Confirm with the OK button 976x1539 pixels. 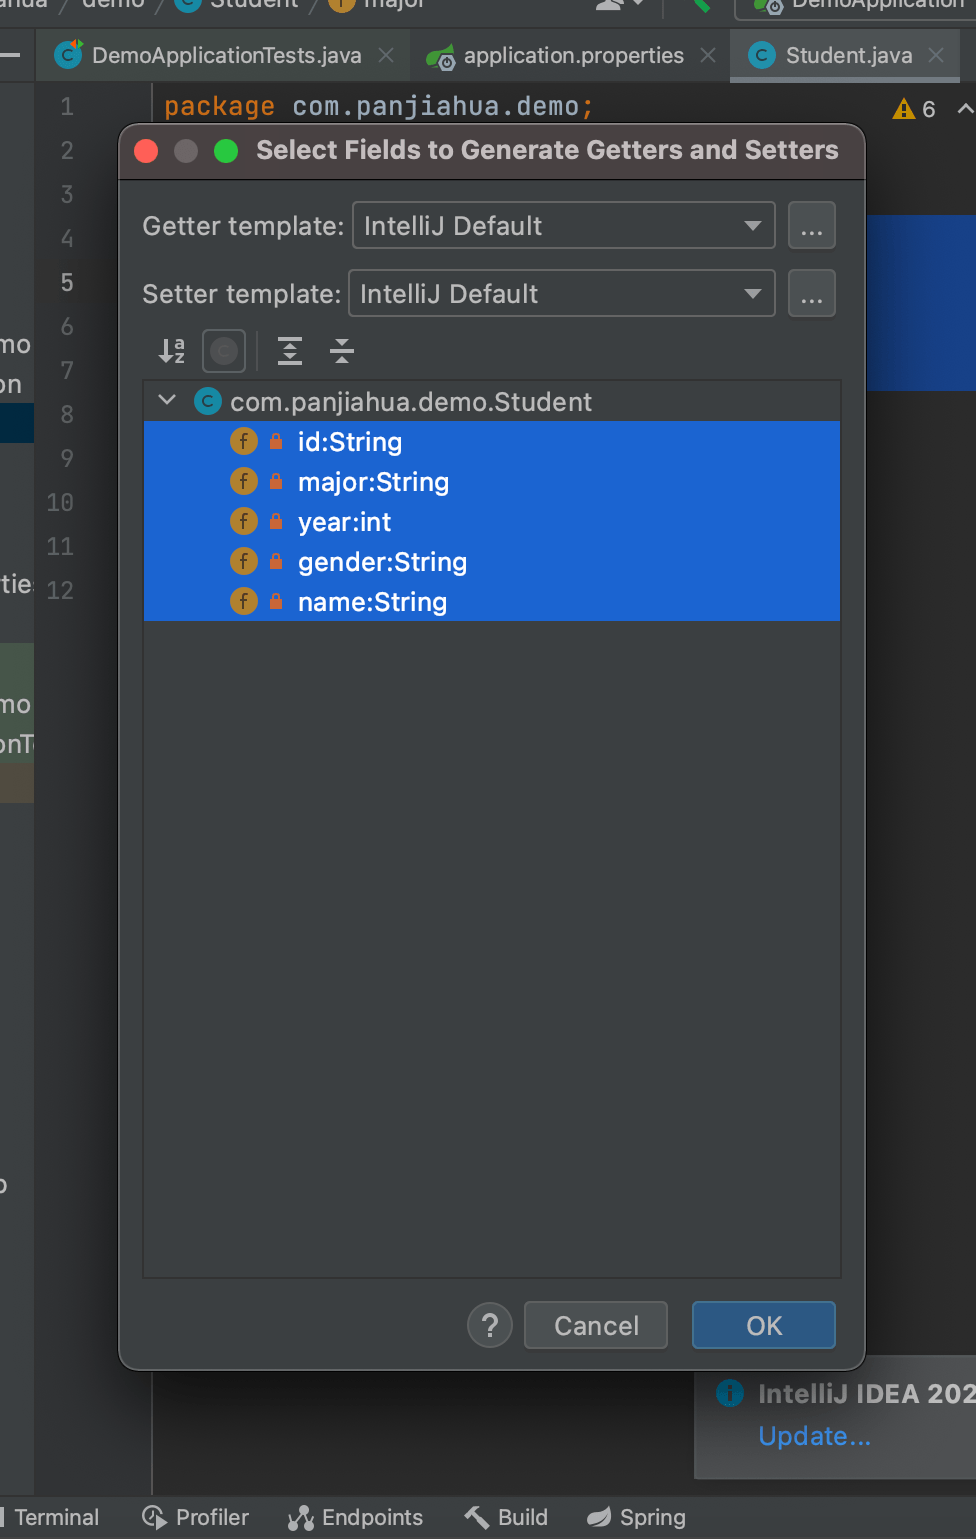point(763,1325)
